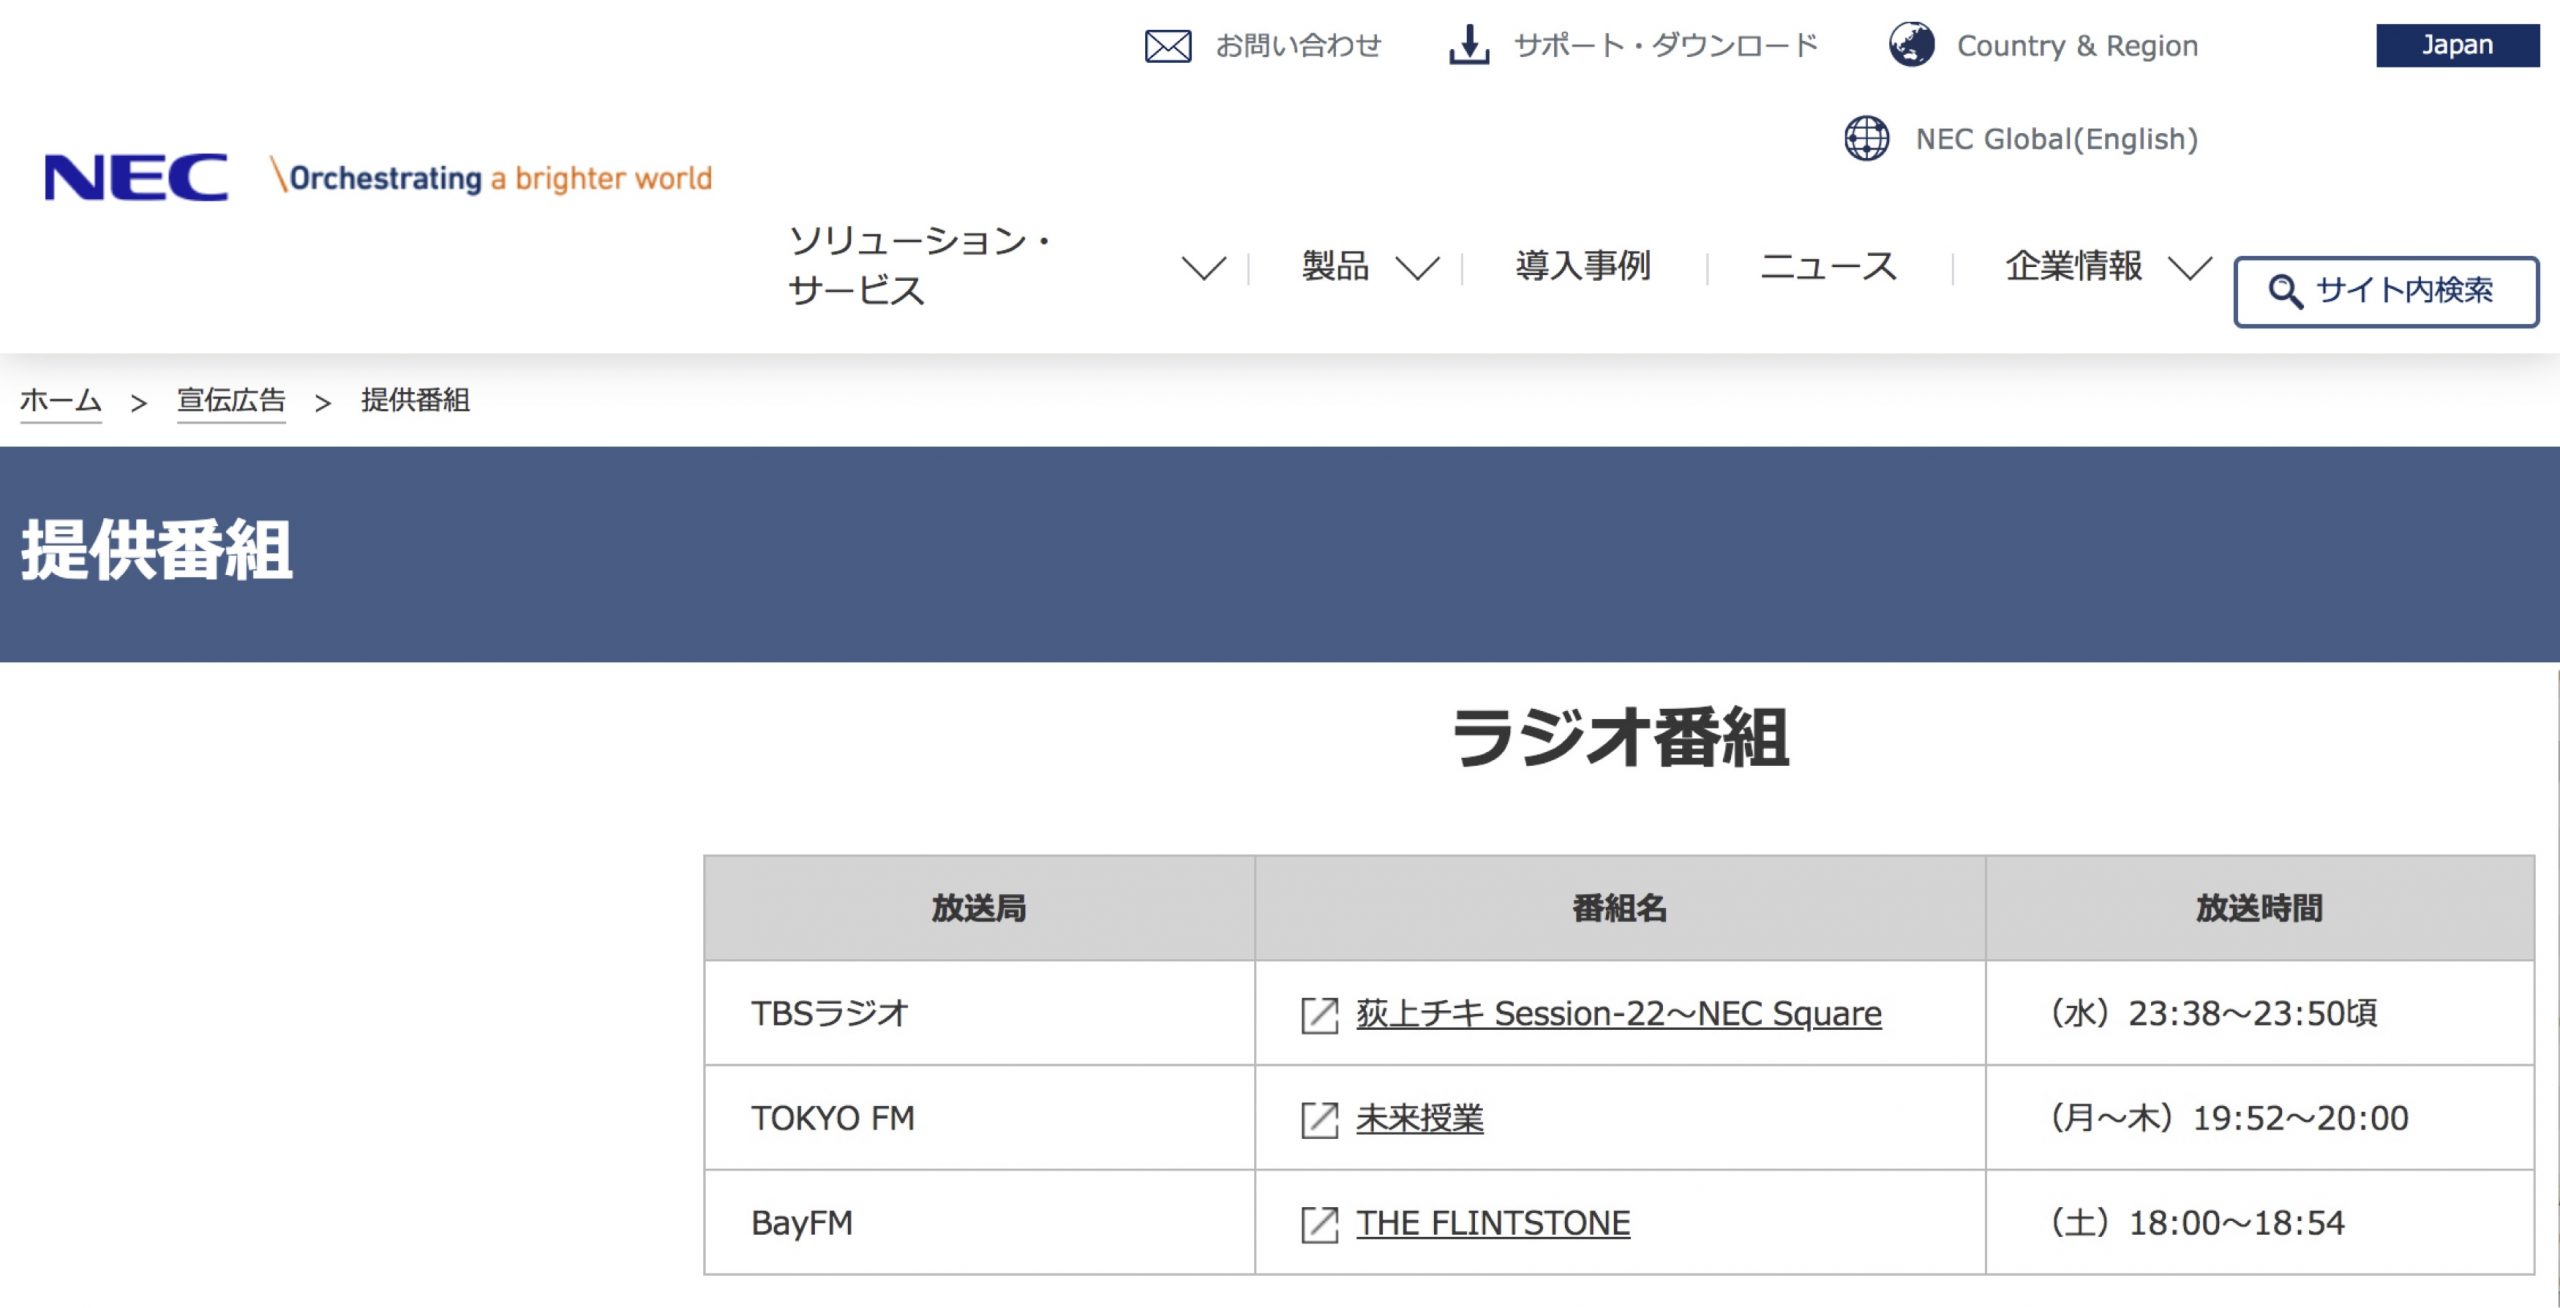Expand the 製品 dropdown chevron
Screen dimensions: 2560x1308
click(x=1417, y=268)
